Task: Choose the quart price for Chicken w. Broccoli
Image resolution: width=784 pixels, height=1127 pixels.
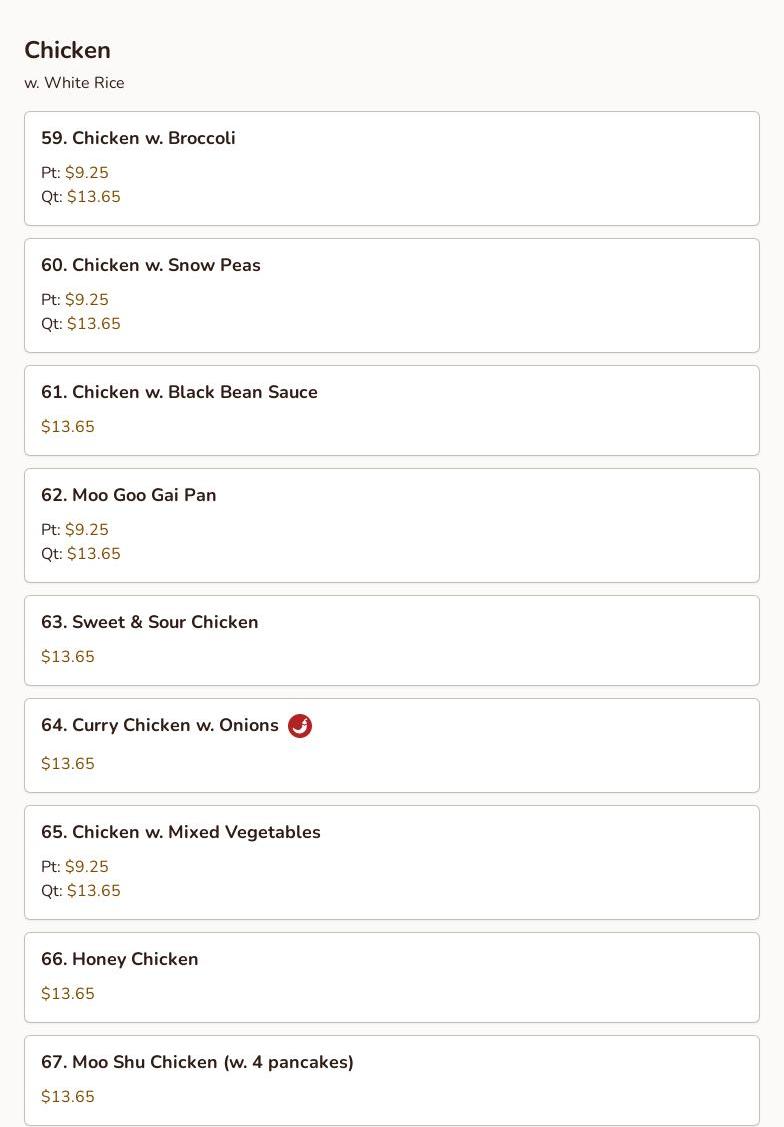Action: coord(93,197)
